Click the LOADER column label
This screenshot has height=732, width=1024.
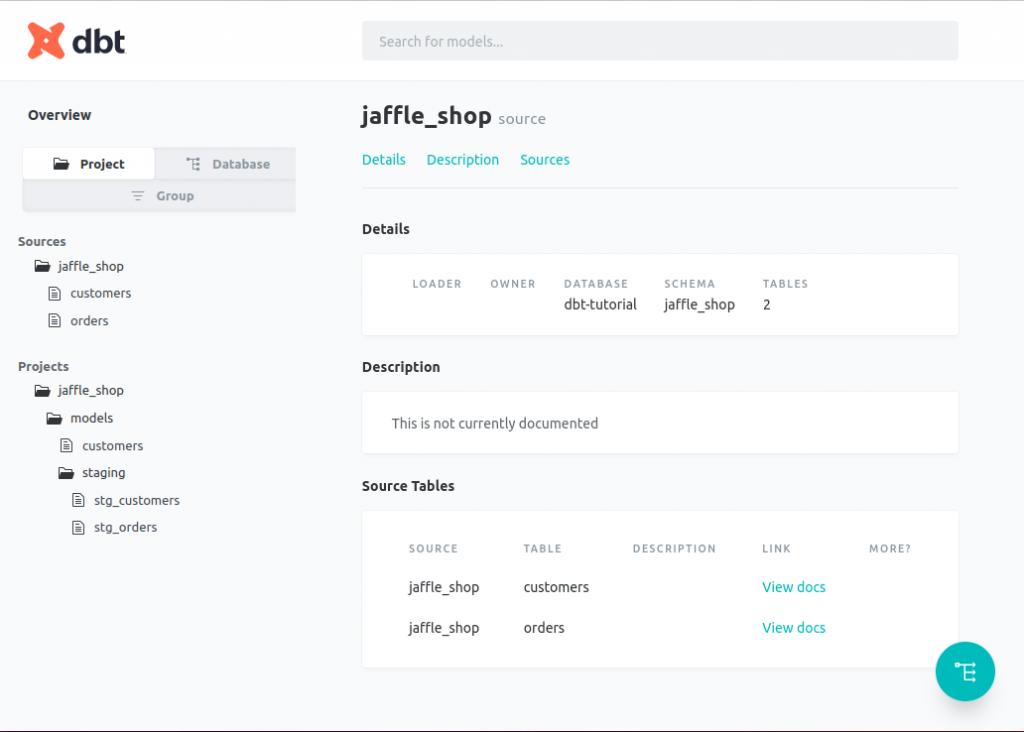[x=437, y=284]
